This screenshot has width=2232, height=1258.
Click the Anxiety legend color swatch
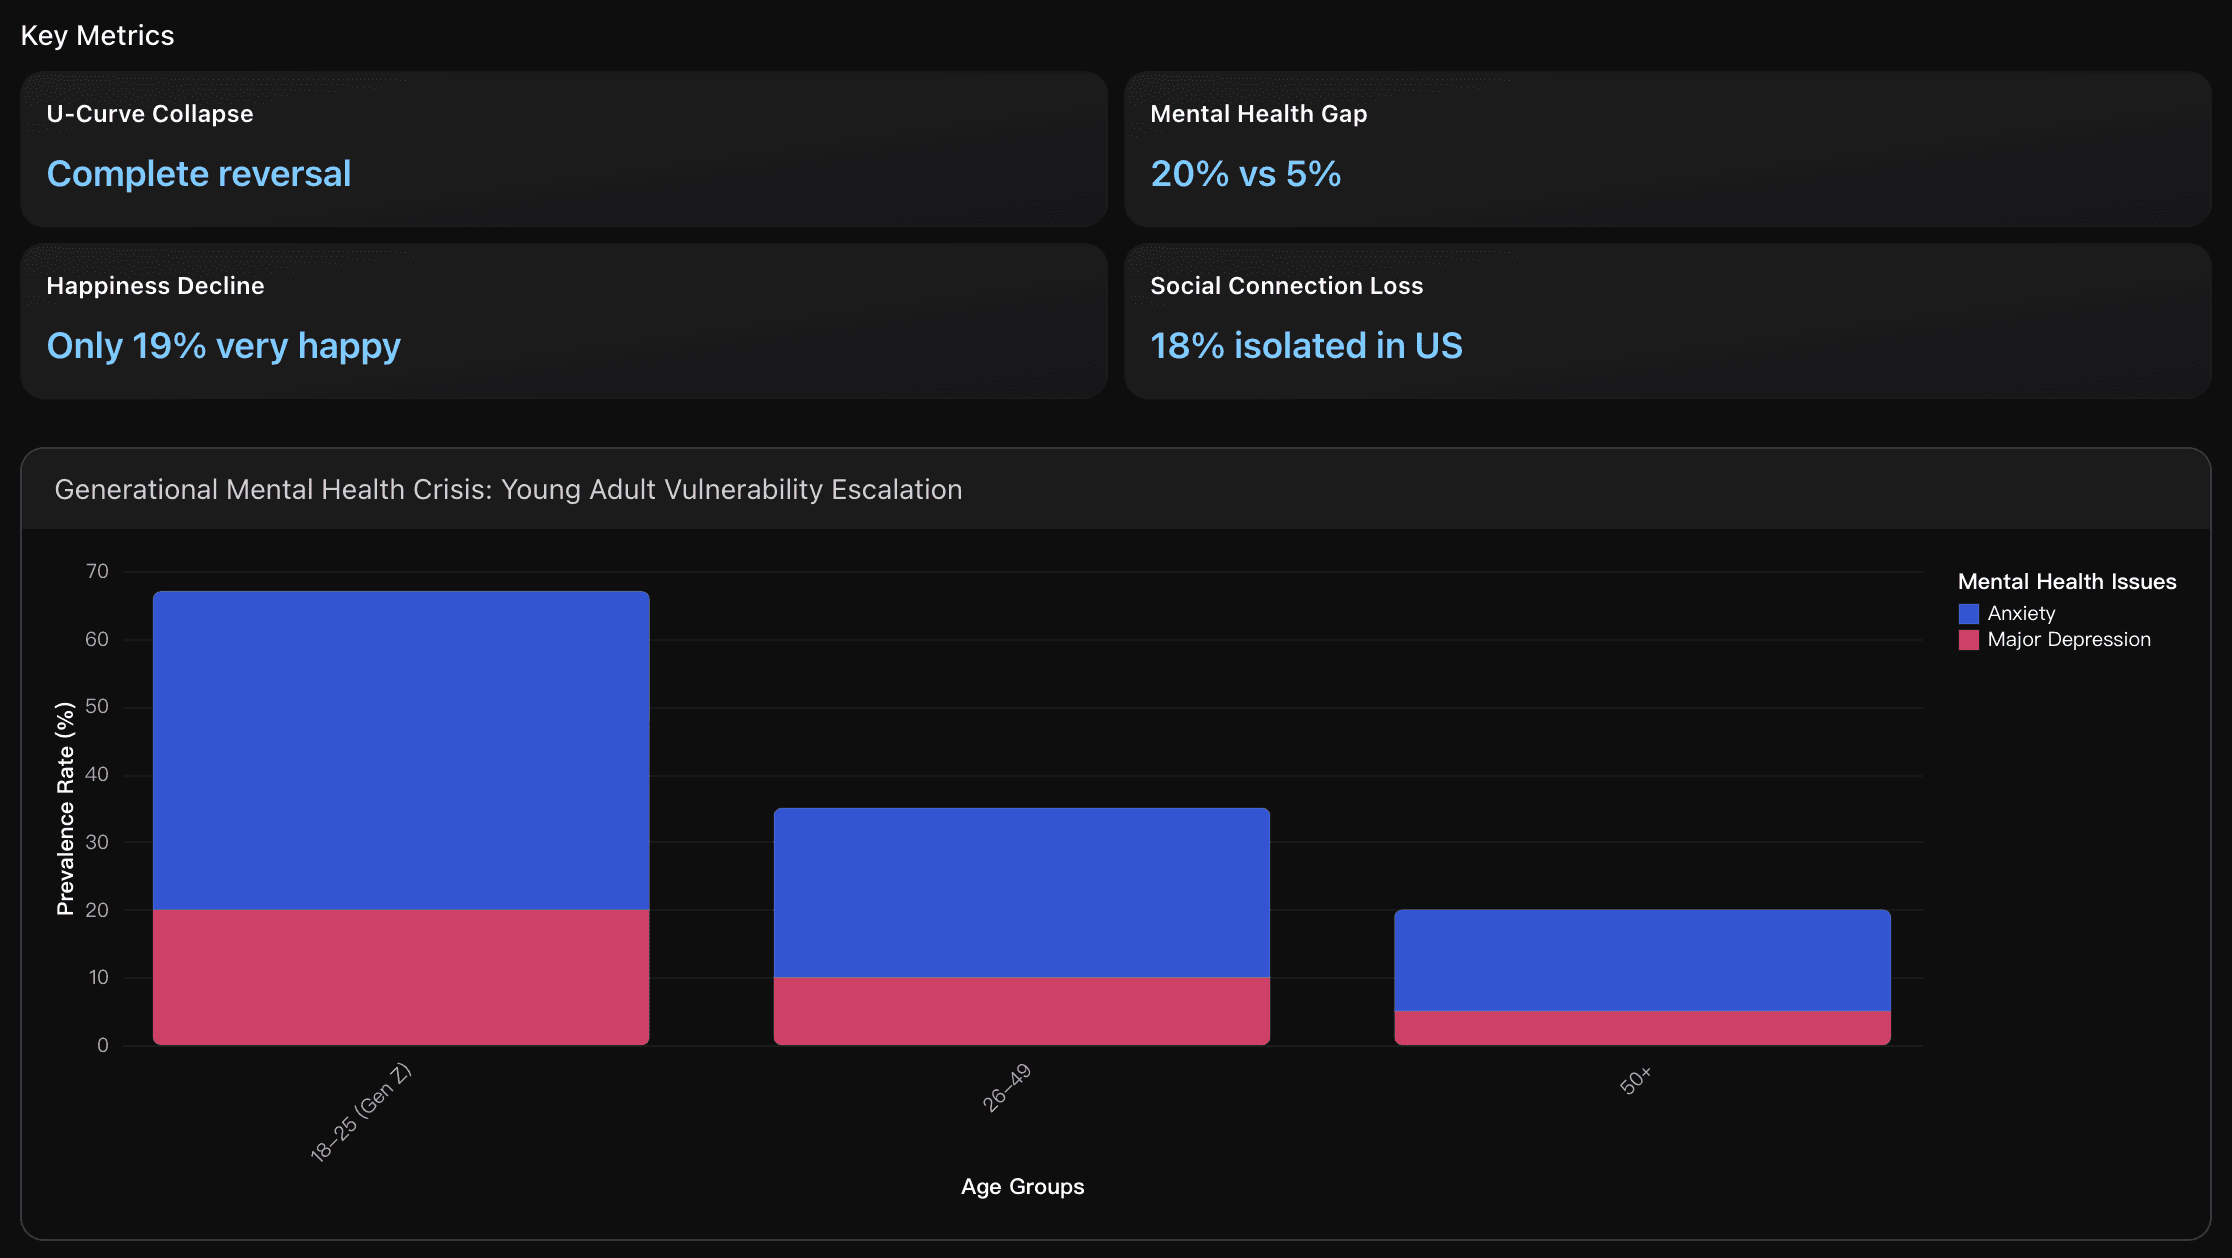pyautogui.click(x=1968, y=614)
